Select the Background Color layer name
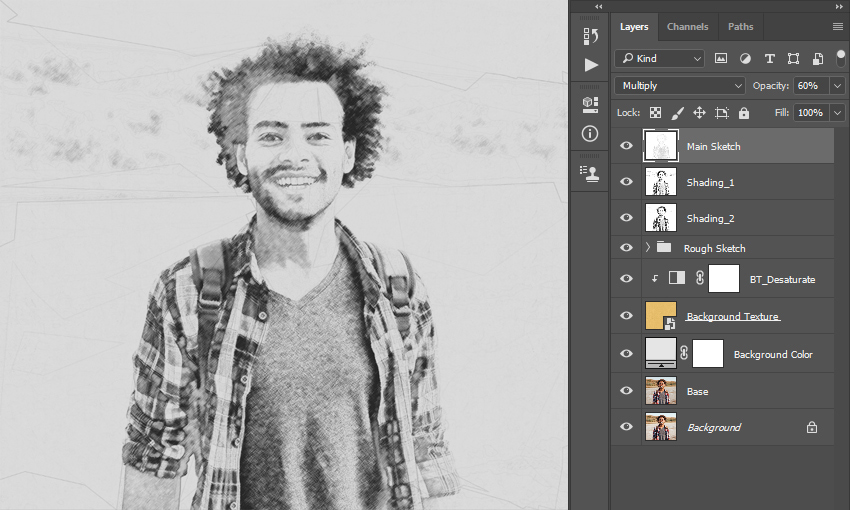Viewport: 850px width, 510px height. (x=773, y=354)
